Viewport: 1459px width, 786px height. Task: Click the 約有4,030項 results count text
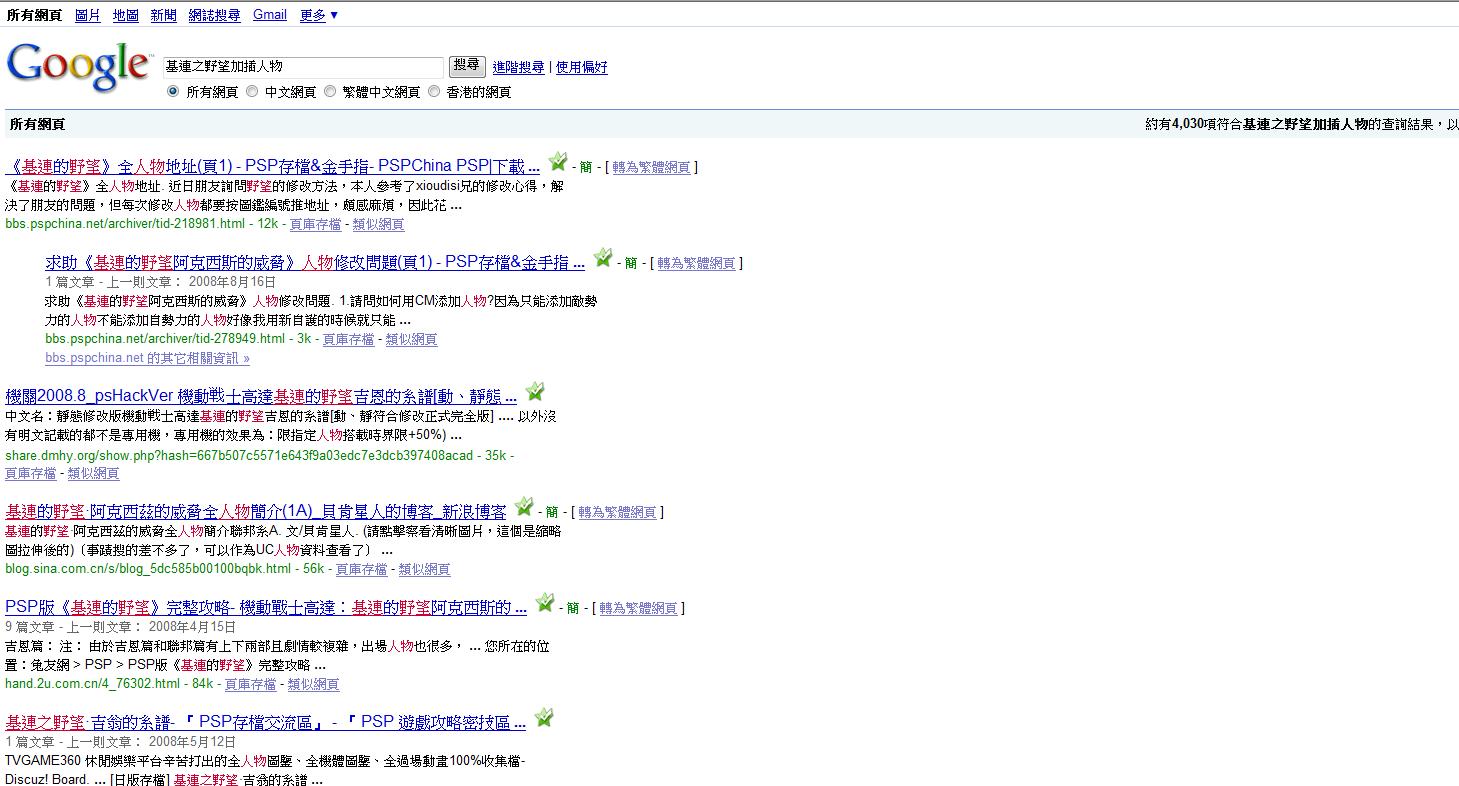point(1302,124)
